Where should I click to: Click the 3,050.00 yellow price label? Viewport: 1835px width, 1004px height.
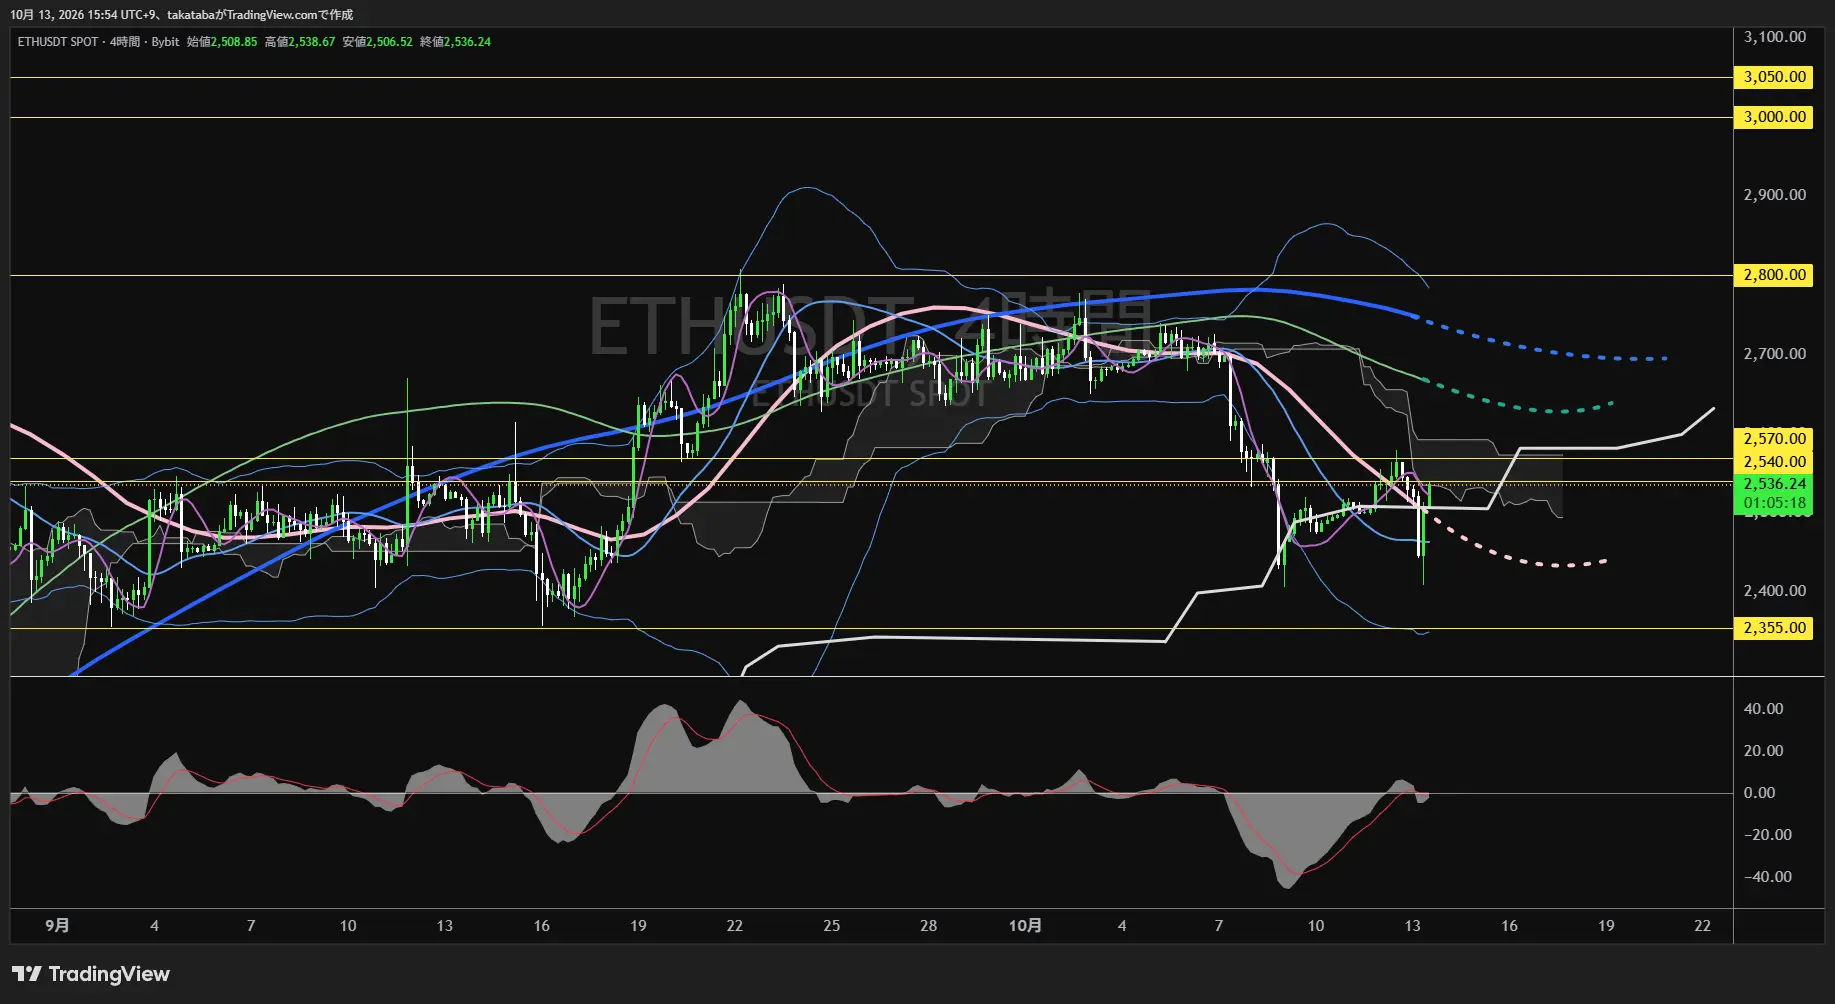pos(1774,77)
